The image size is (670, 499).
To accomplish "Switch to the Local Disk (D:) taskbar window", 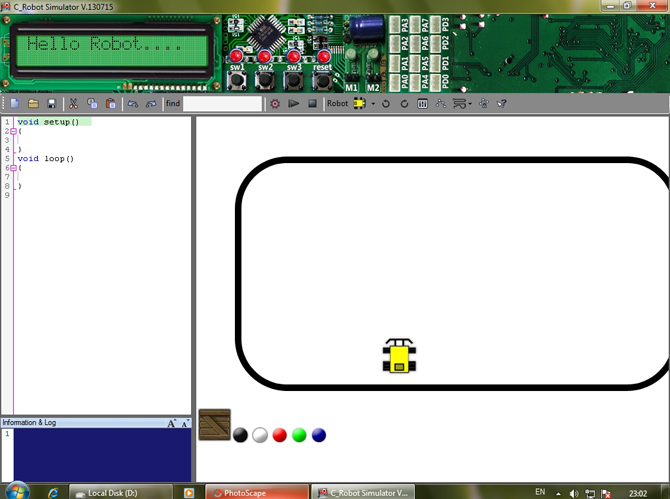I will tap(121, 493).
